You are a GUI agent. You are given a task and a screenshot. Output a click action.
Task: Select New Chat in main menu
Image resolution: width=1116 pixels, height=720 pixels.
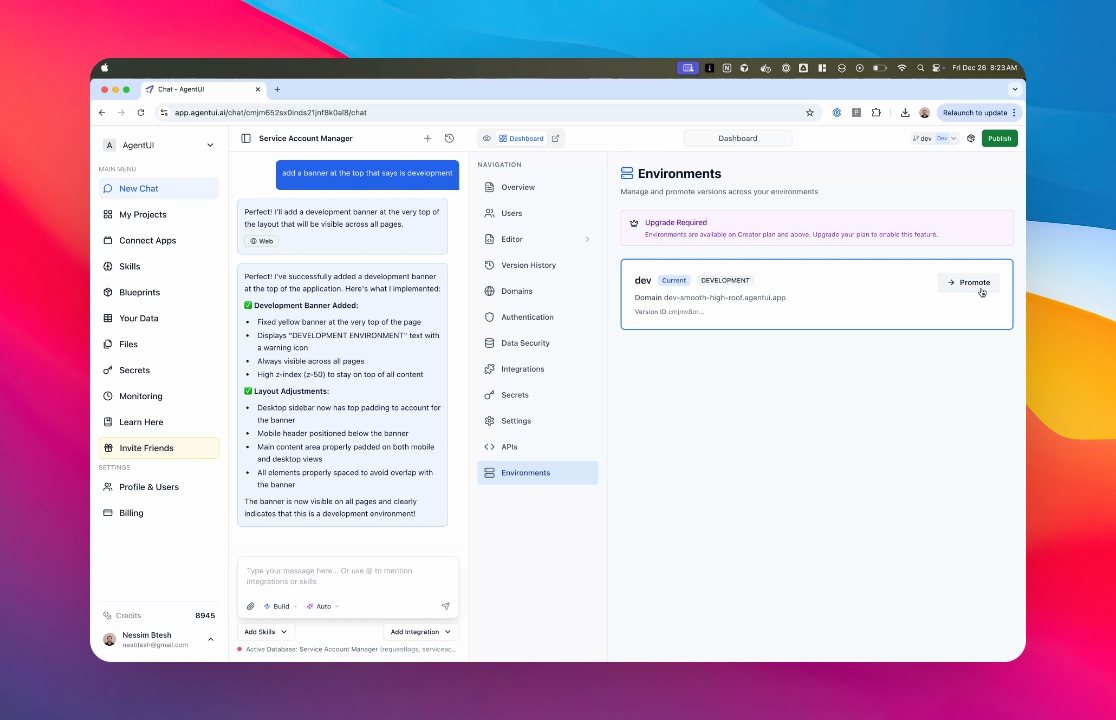coord(159,189)
